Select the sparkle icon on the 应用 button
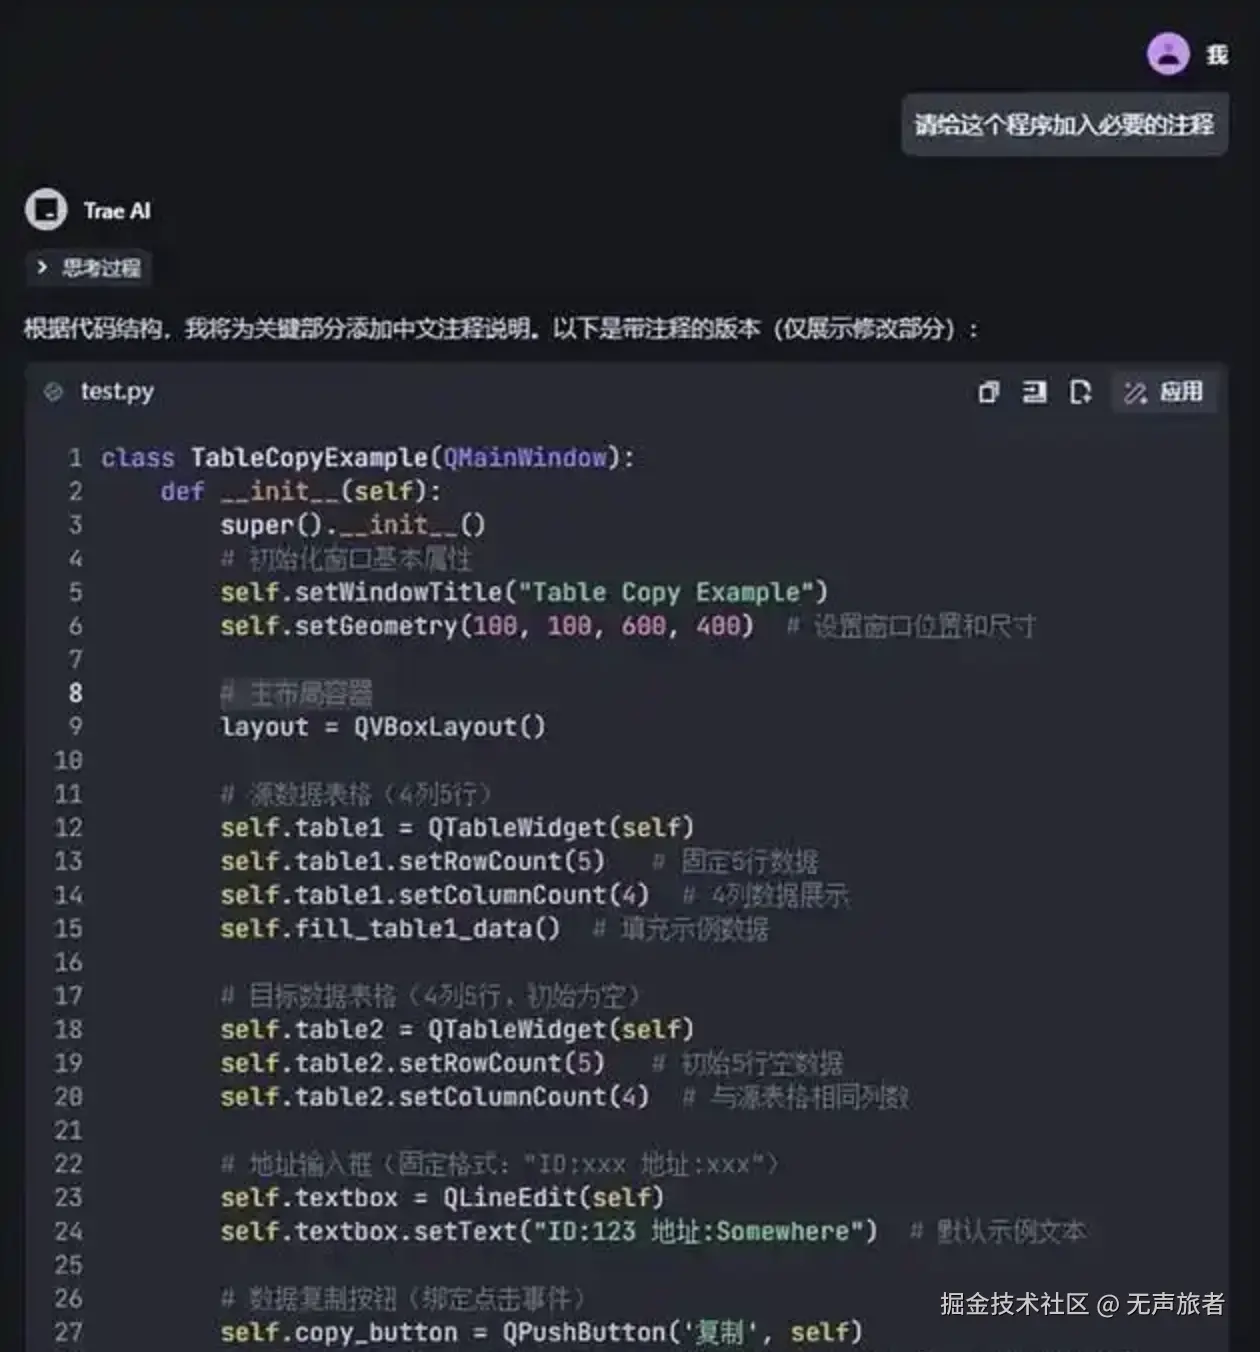 point(1135,393)
